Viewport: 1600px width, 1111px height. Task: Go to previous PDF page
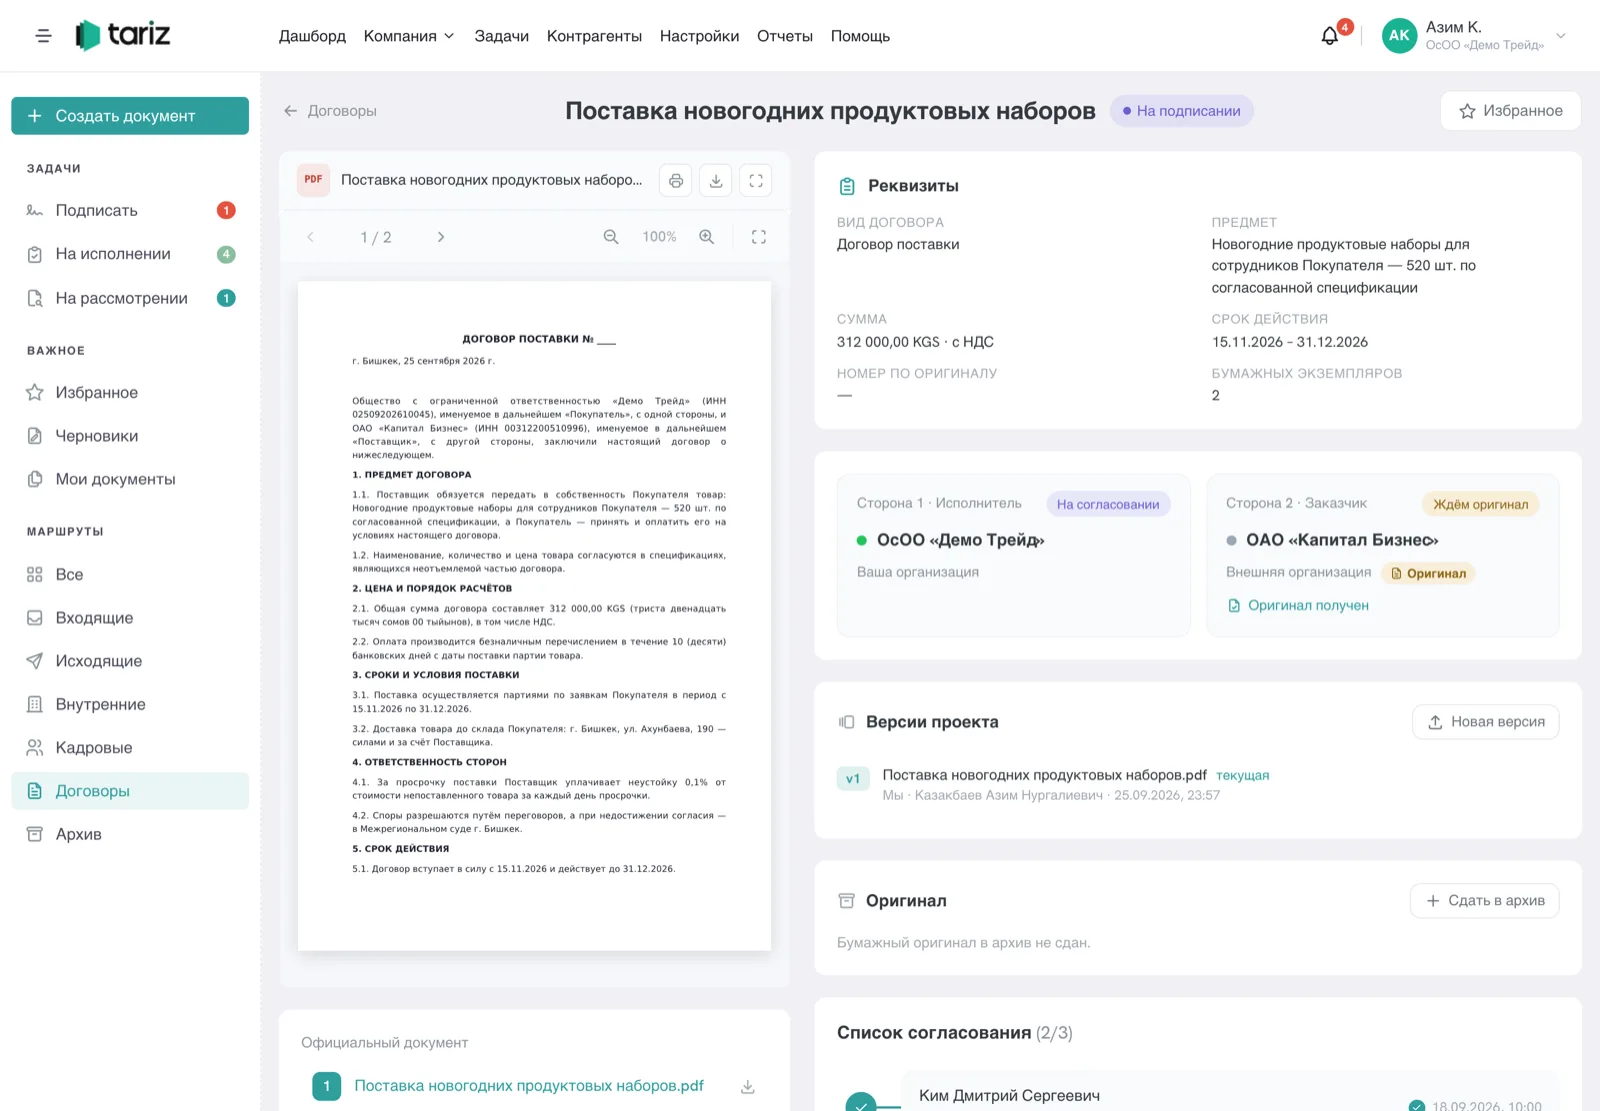pyautogui.click(x=310, y=237)
